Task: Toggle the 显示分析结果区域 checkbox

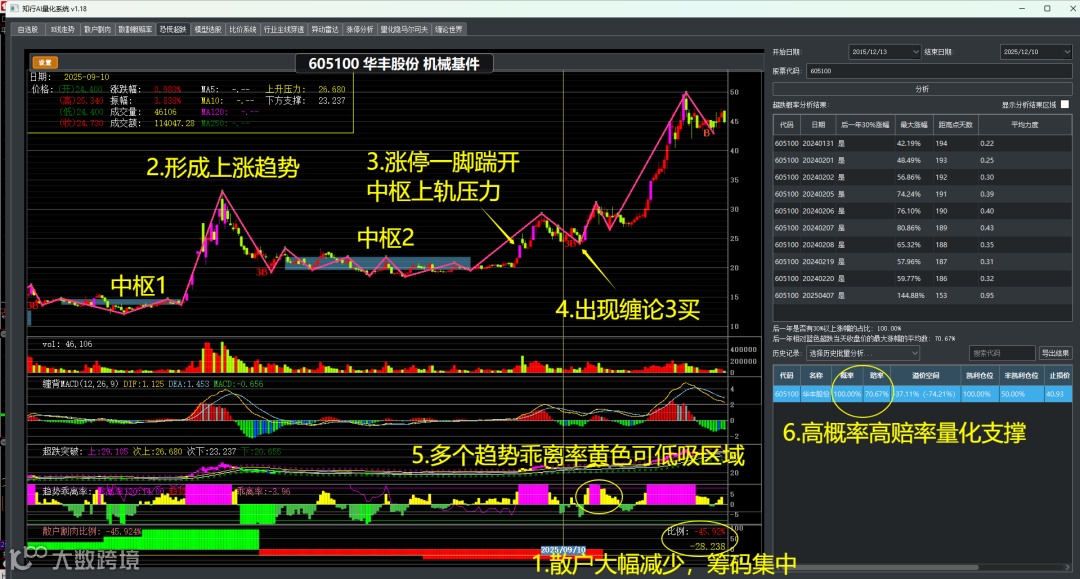Action: [1065, 105]
